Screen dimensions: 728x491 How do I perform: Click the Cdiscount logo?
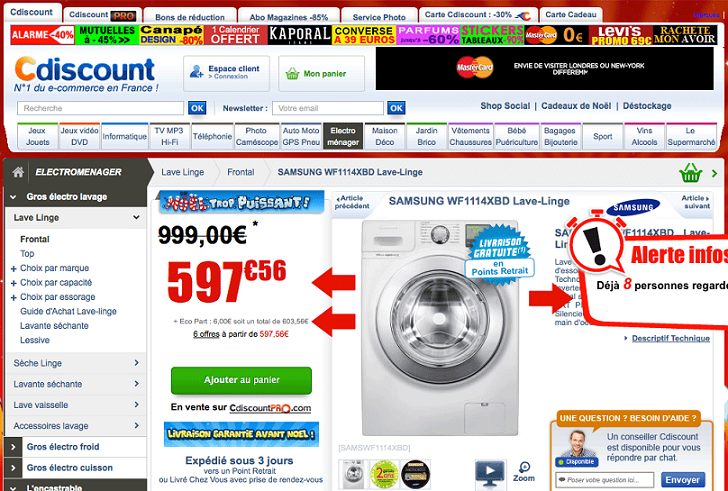pos(84,70)
